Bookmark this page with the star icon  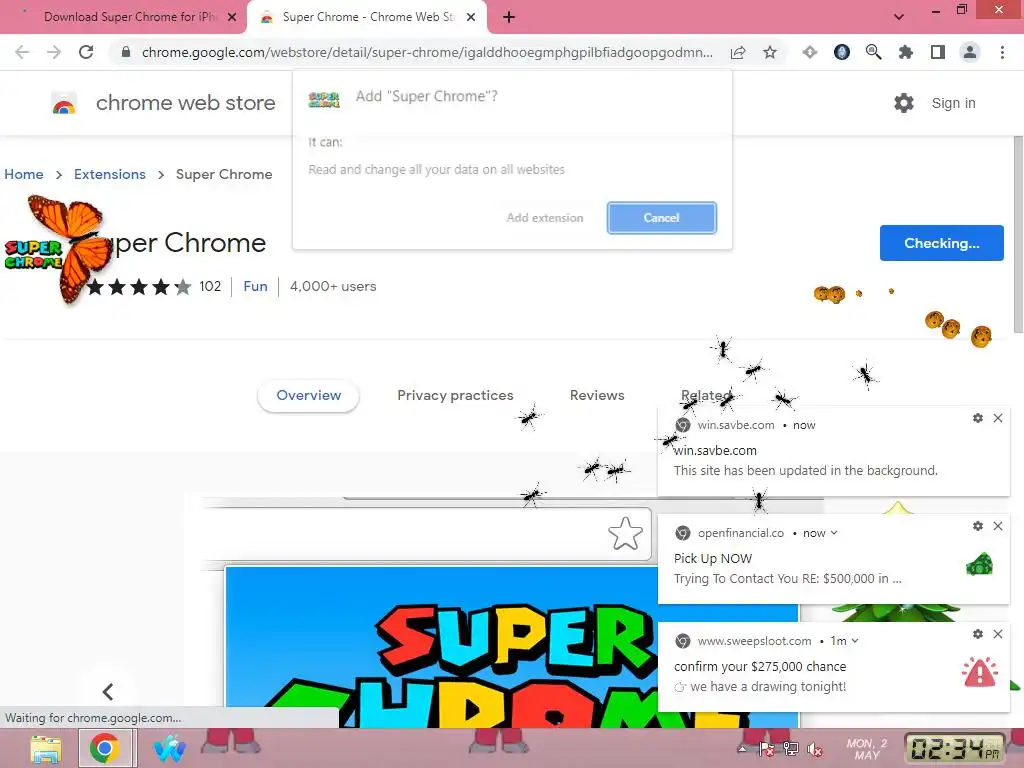pyautogui.click(x=770, y=52)
